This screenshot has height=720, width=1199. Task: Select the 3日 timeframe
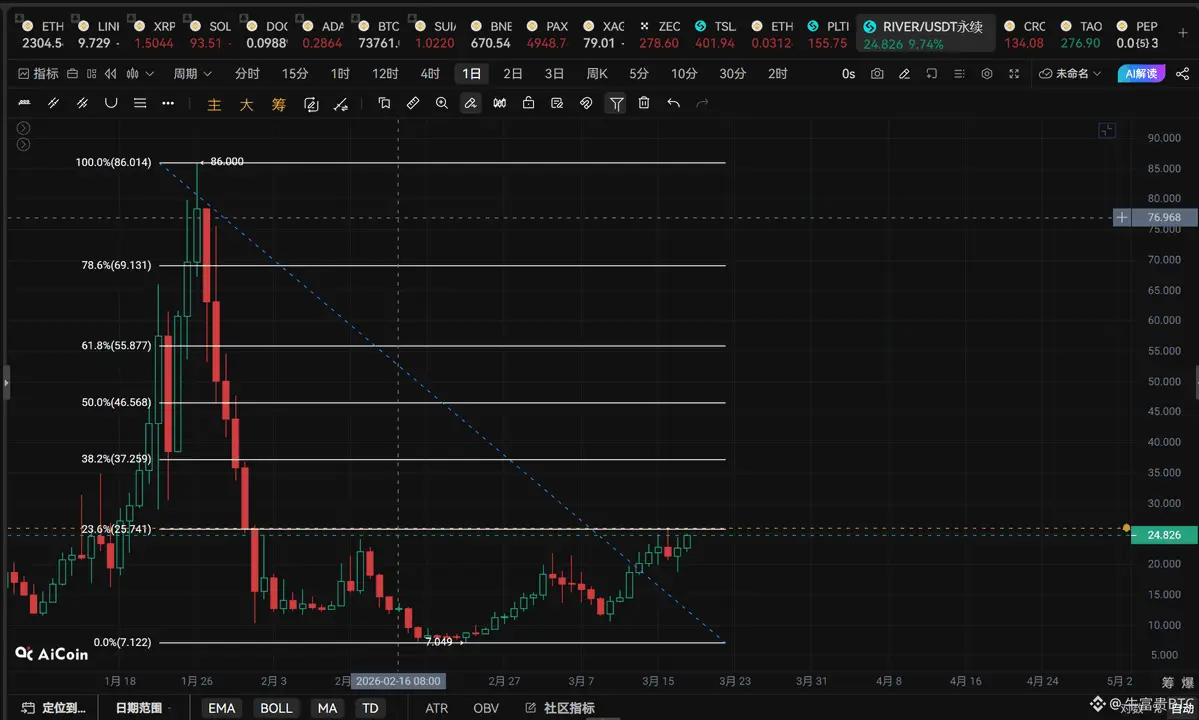(x=554, y=73)
